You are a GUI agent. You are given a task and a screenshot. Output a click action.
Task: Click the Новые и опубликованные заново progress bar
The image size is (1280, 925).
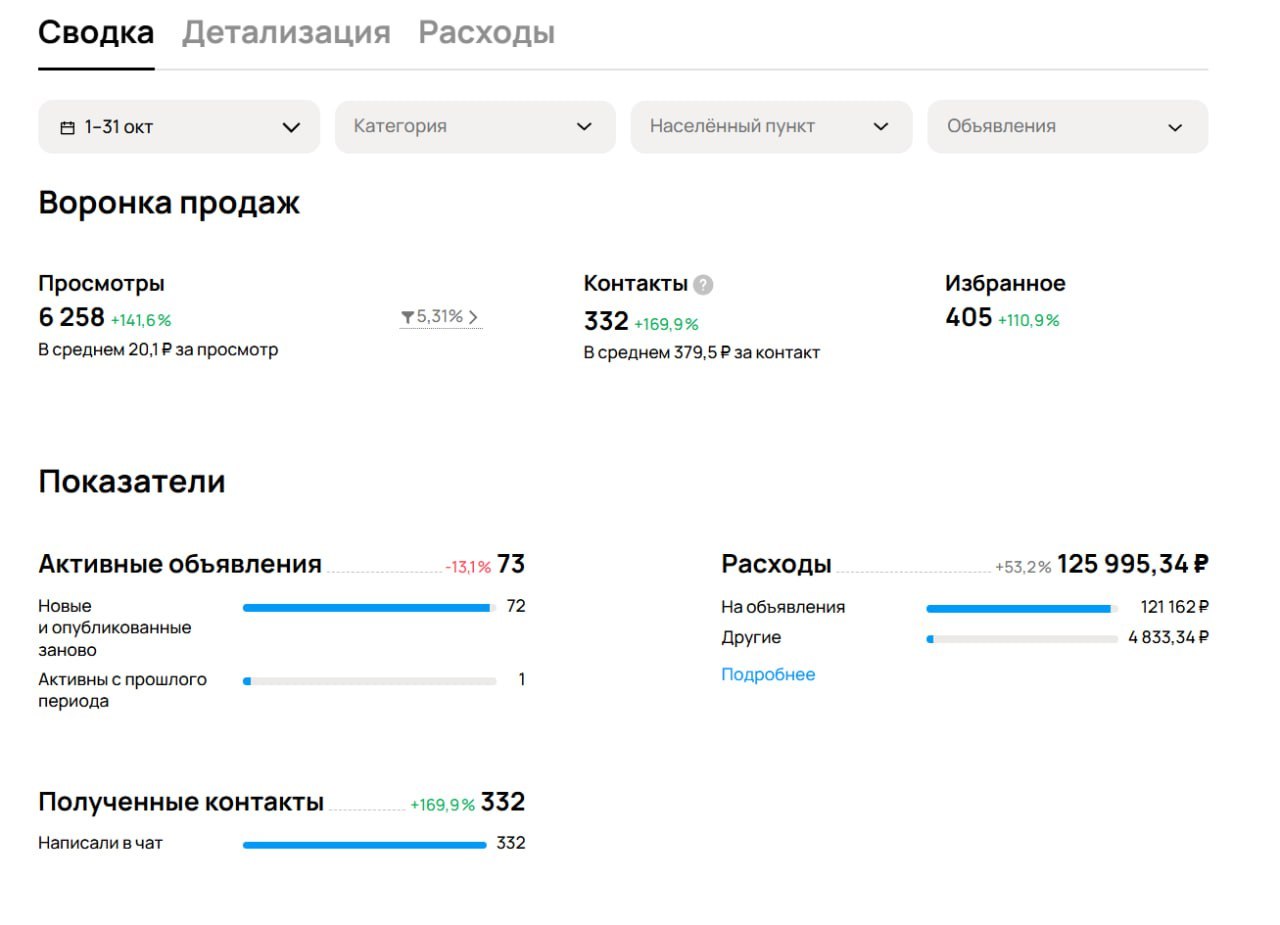370,607
